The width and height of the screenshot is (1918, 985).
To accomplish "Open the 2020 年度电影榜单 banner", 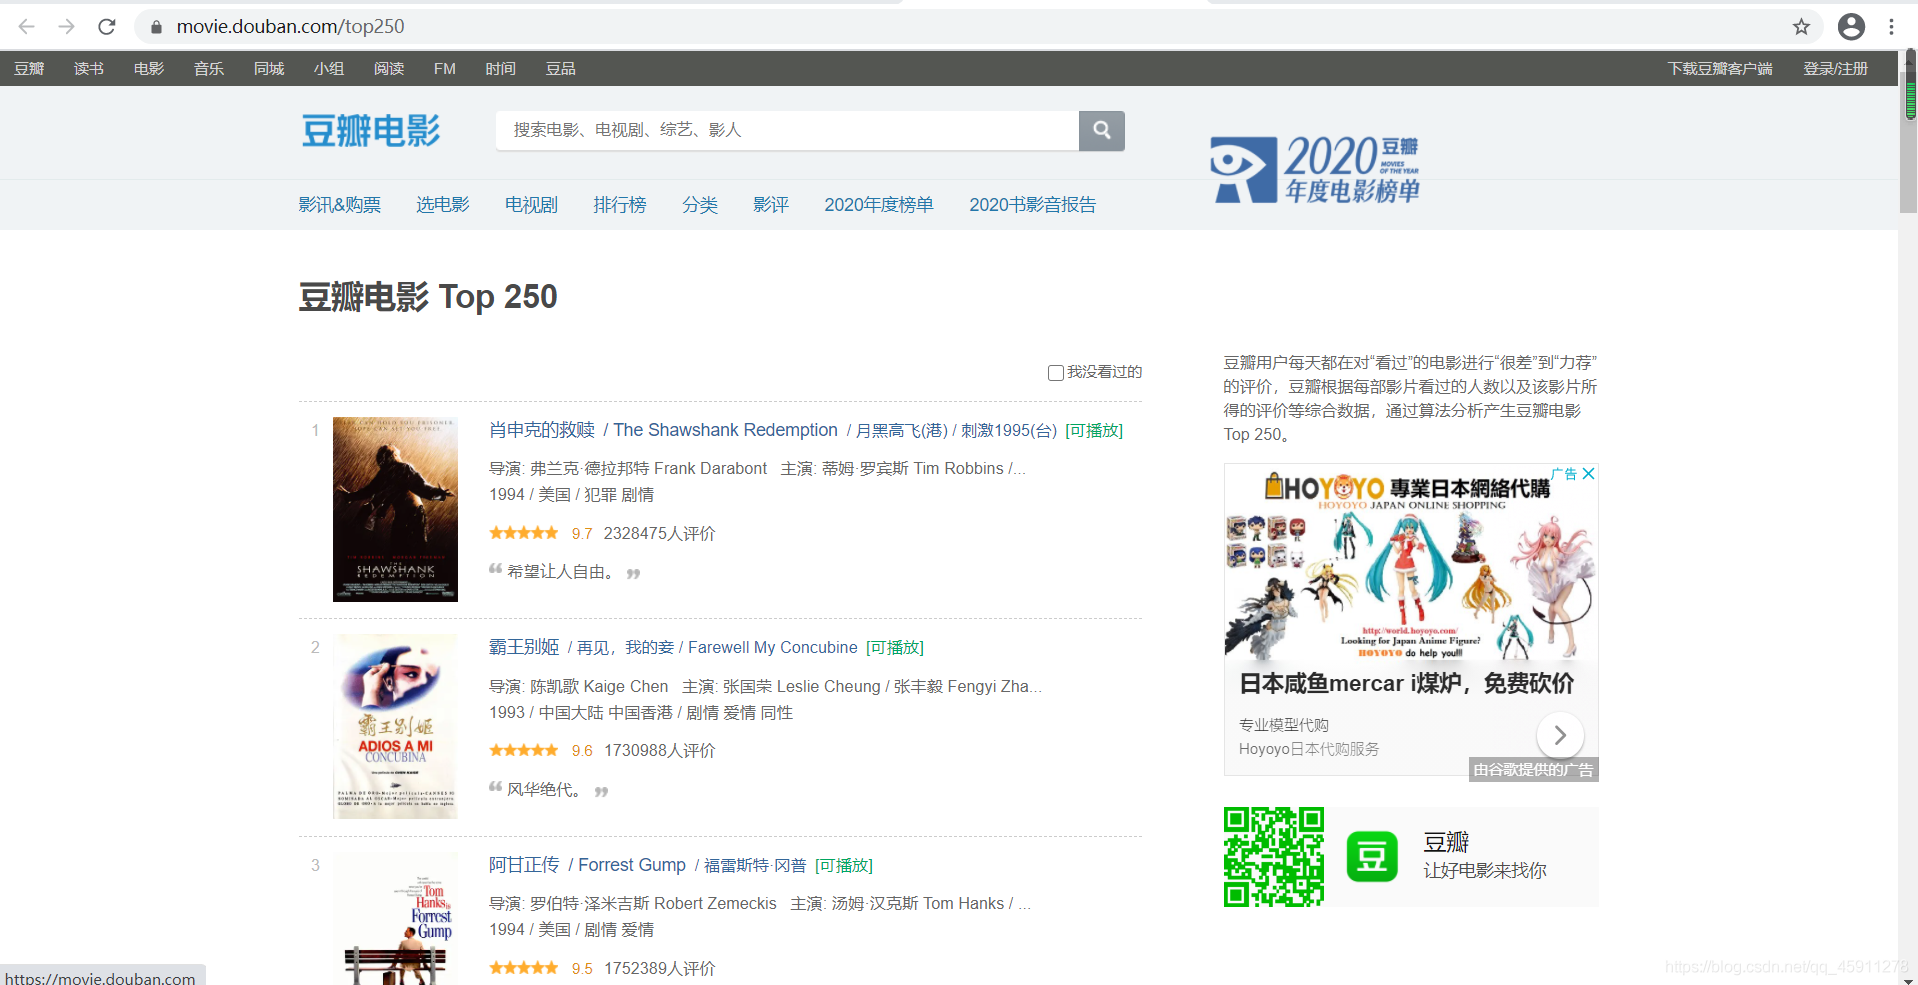I will [1315, 169].
